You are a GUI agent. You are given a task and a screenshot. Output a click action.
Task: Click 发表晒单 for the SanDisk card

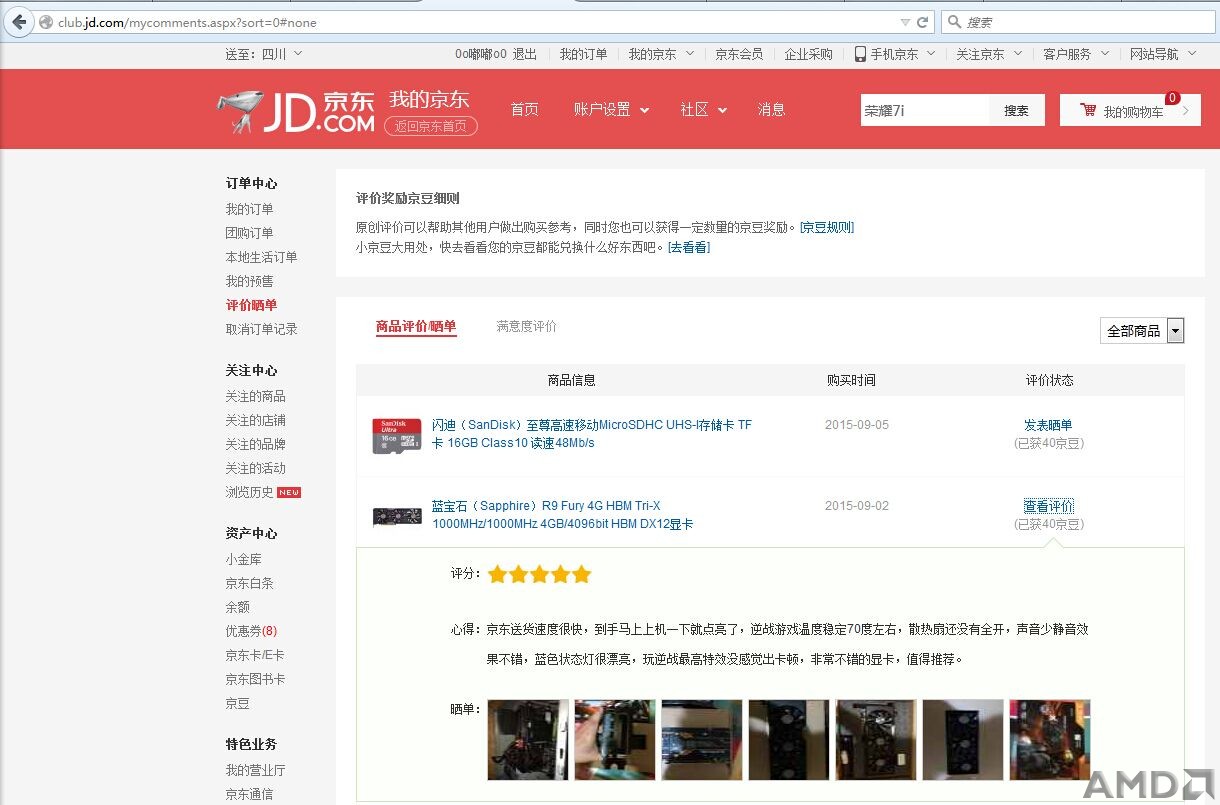pos(1048,425)
